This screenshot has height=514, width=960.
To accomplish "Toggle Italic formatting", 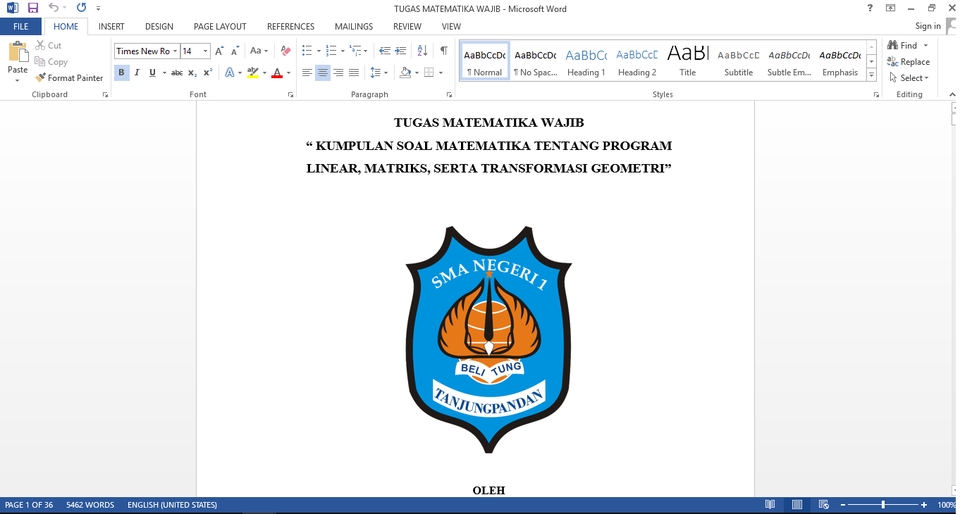I will (x=137, y=73).
